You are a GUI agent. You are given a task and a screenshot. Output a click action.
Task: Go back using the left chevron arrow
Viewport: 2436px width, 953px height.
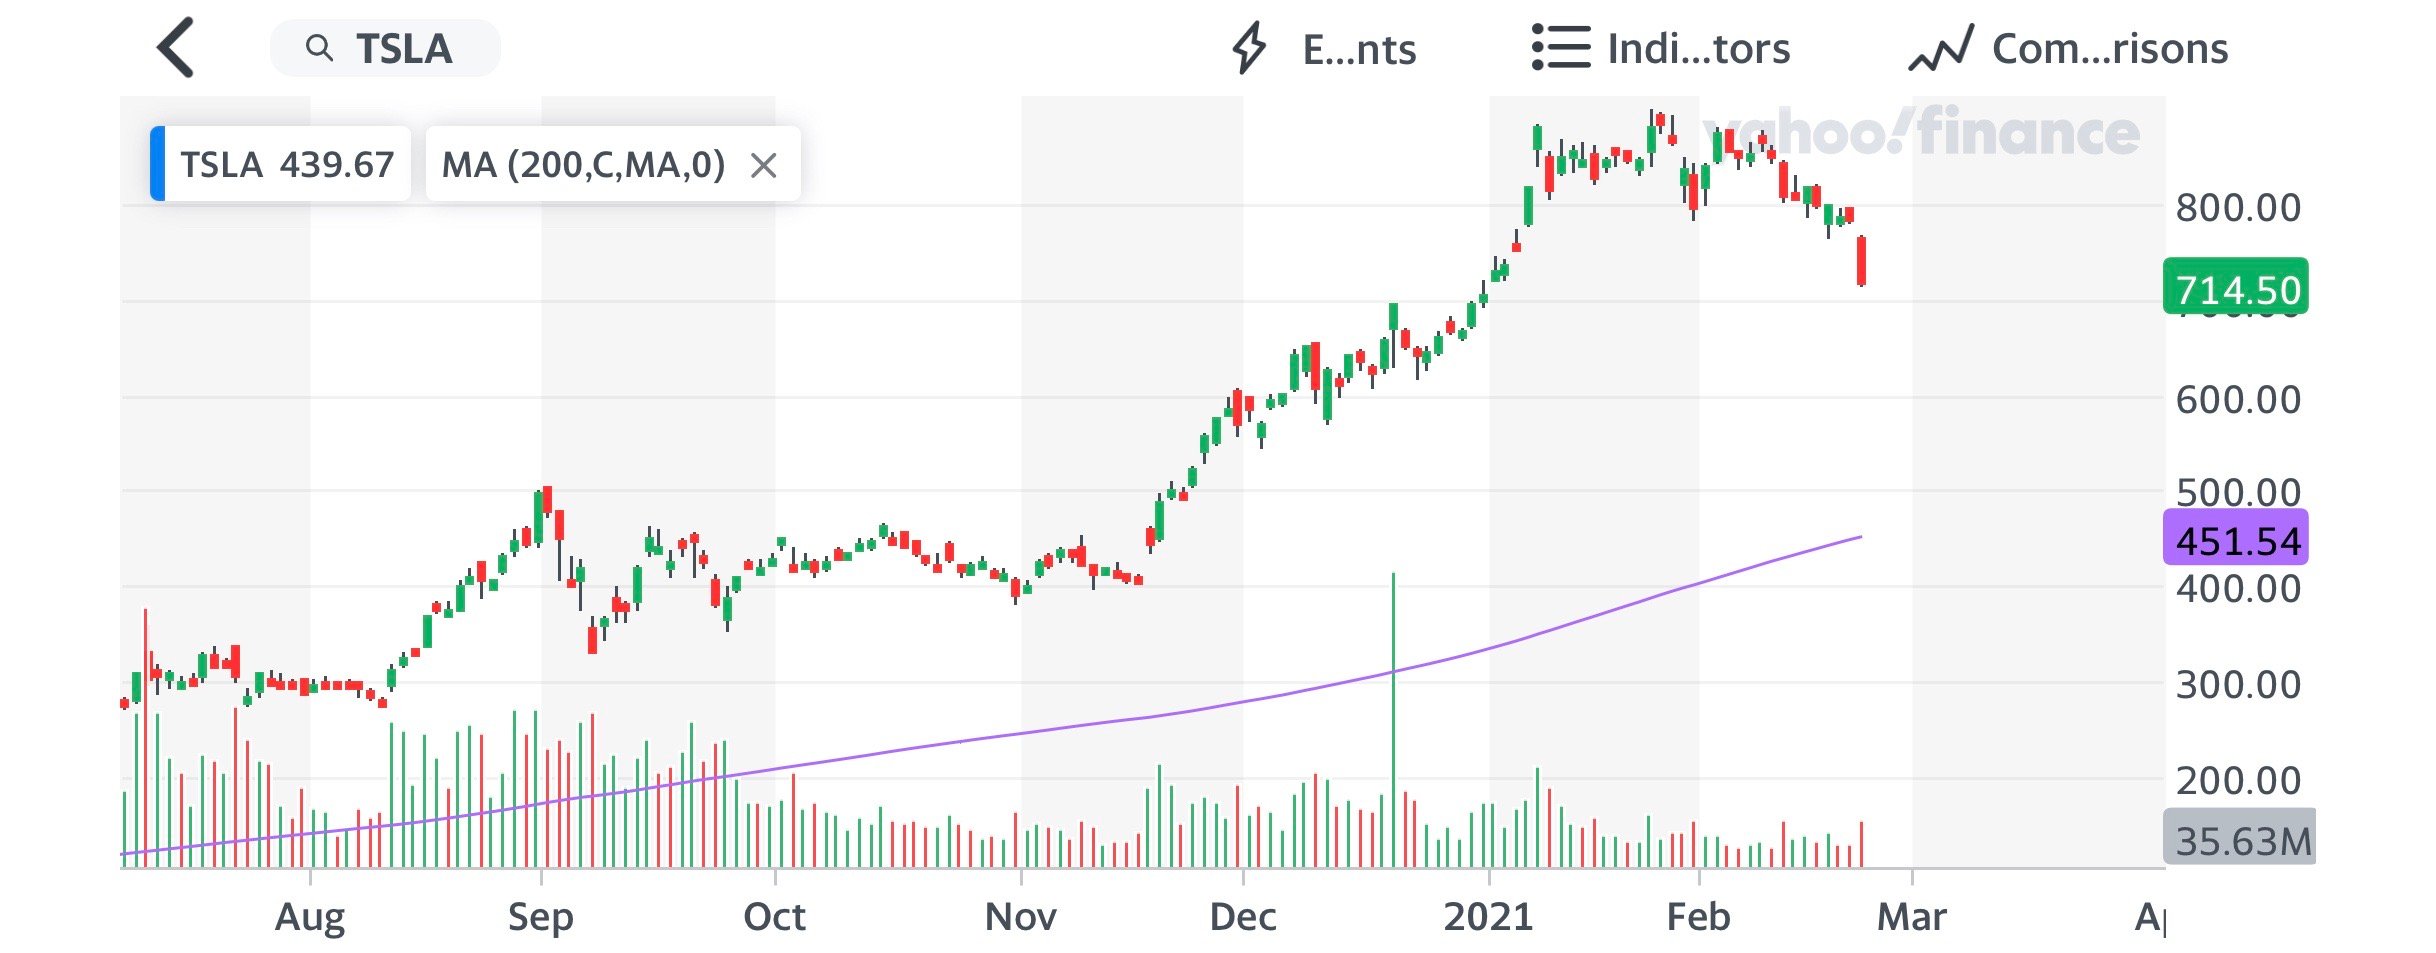point(176,48)
